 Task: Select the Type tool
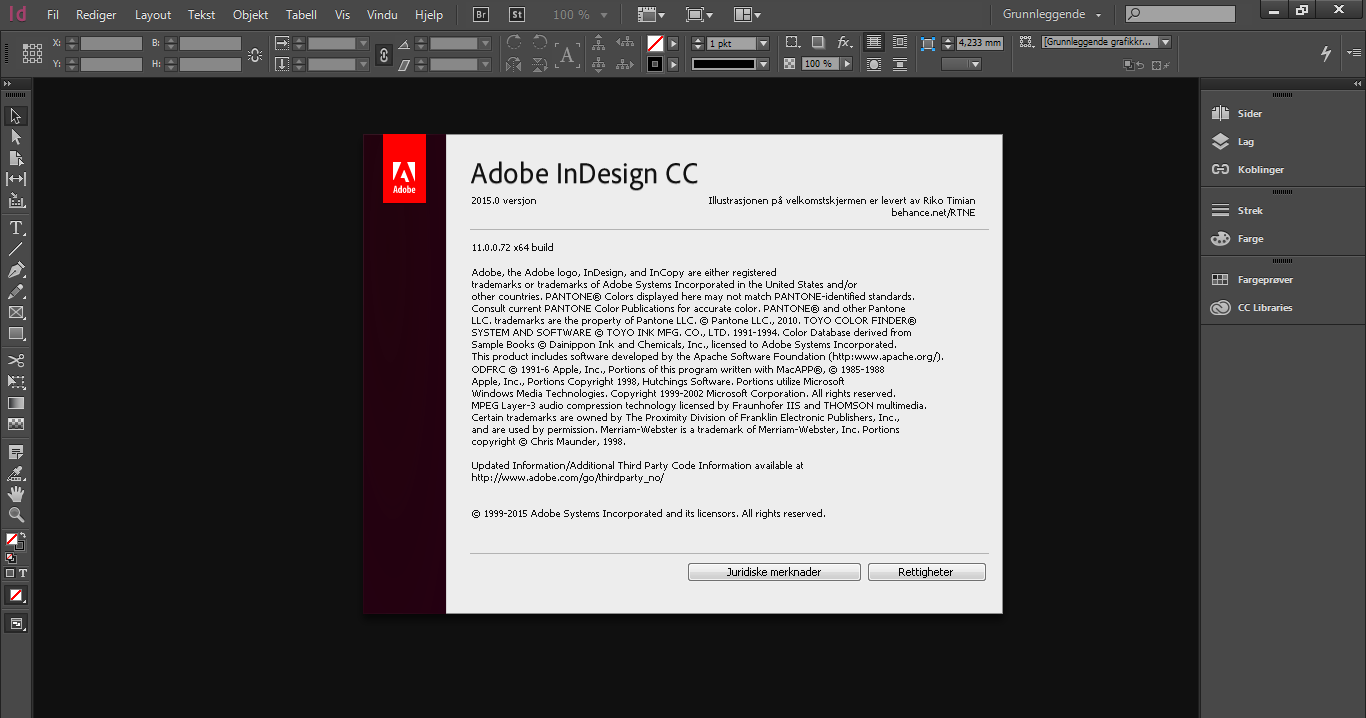16,228
